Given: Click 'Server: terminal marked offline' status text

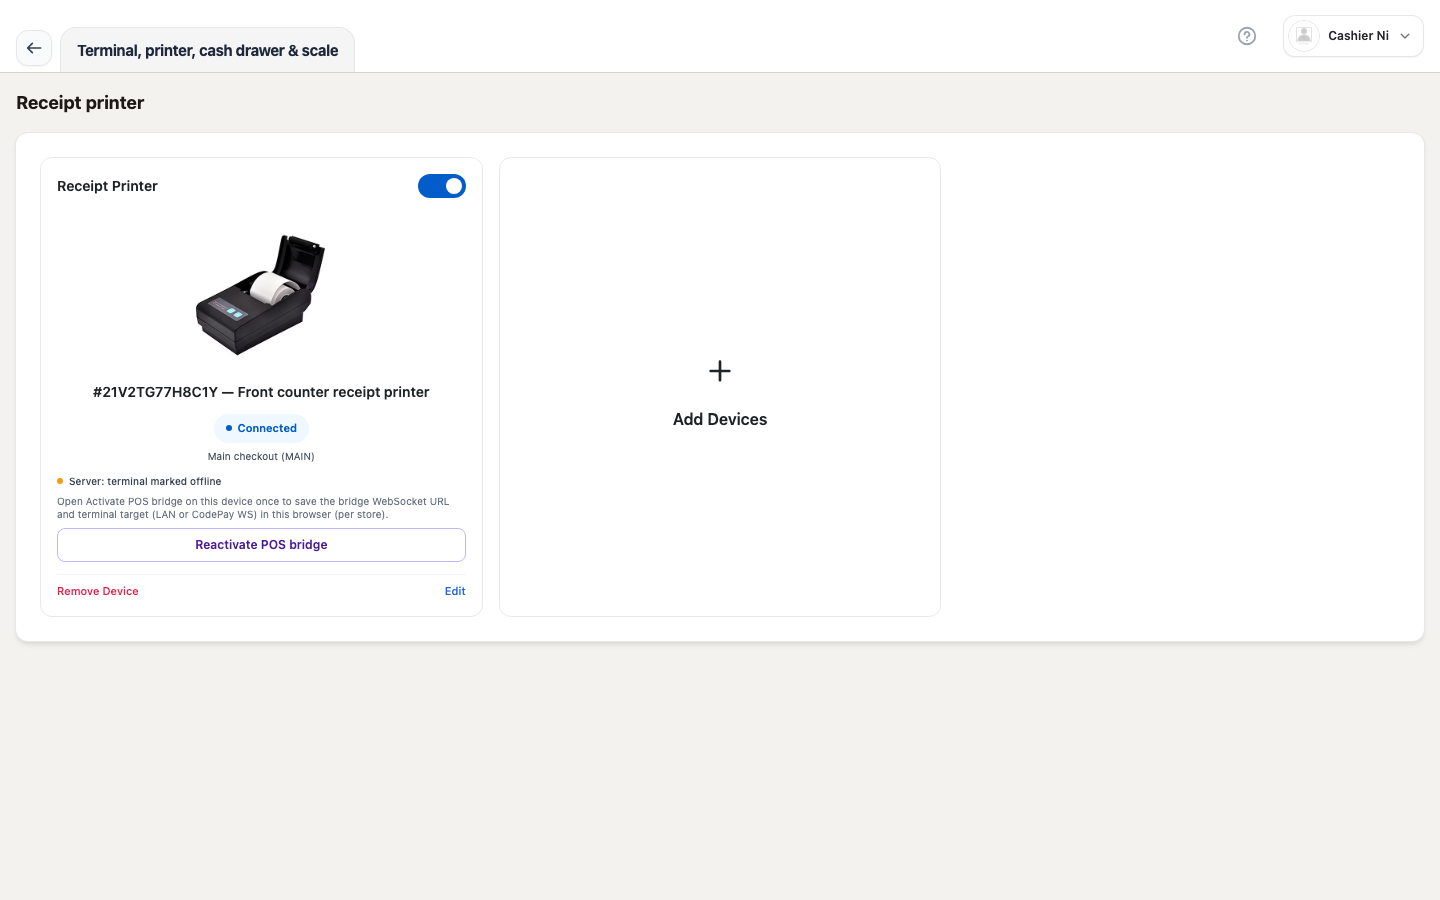Looking at the screenshot, I should (x=145, y=481).
